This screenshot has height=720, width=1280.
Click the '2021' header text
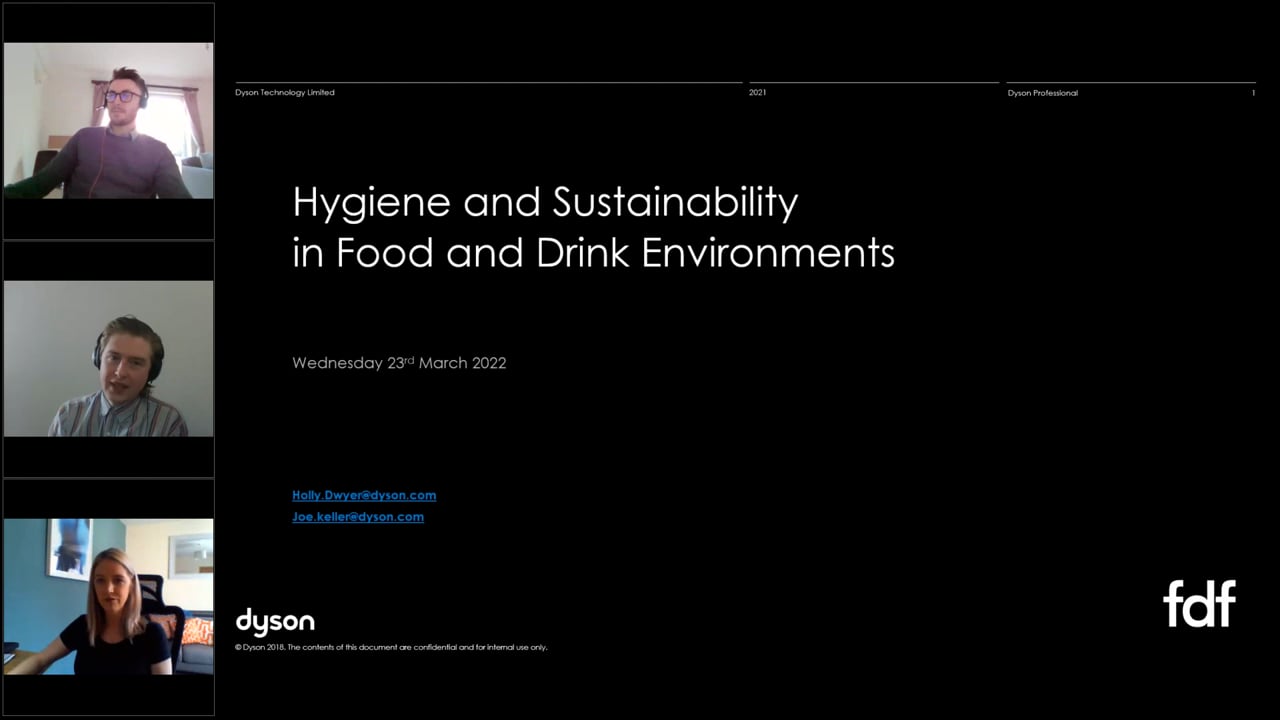[758, 93]
